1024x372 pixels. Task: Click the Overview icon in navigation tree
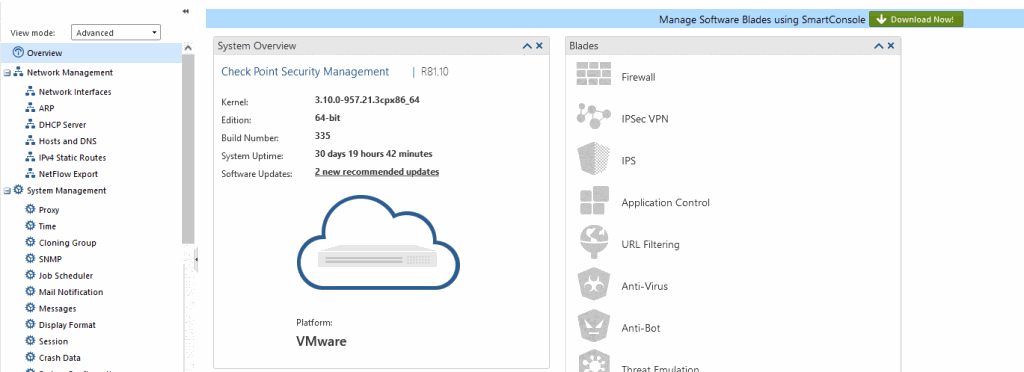click(18, 53)
